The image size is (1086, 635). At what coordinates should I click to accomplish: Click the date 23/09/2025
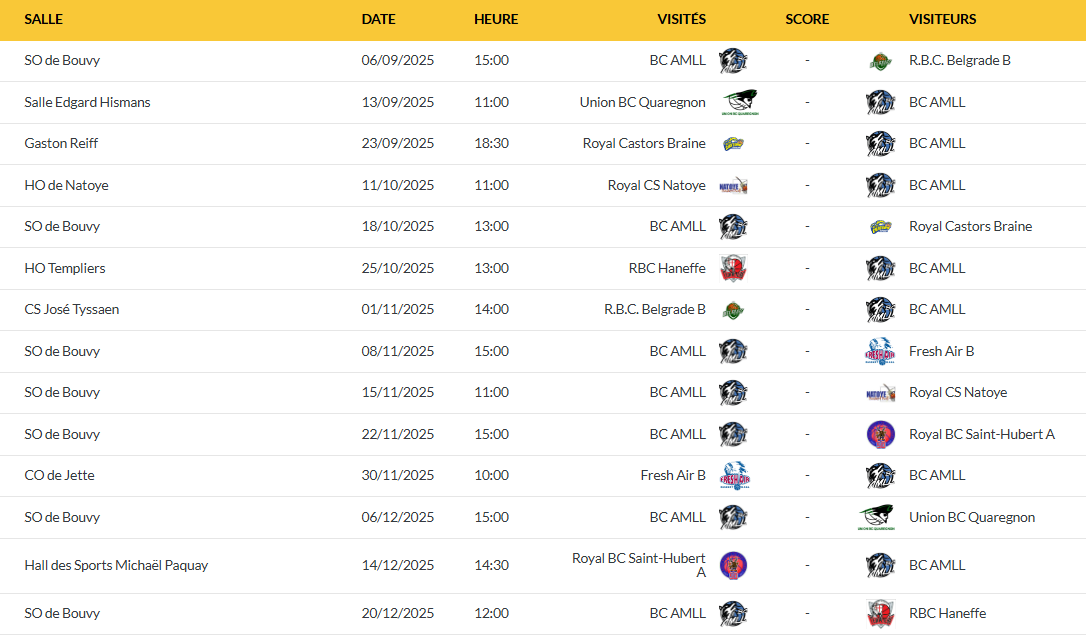[398, 143]
